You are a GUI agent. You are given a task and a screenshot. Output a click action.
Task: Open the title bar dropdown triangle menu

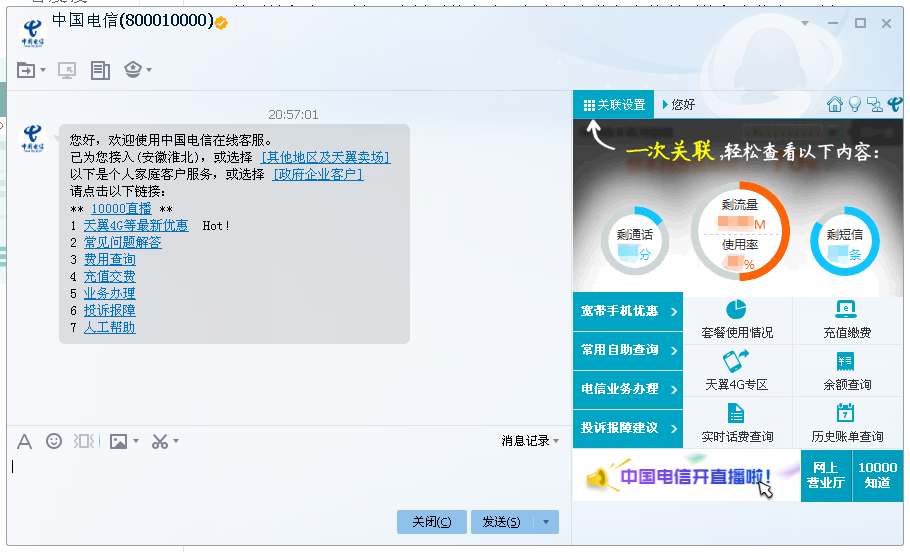point(805,23)
